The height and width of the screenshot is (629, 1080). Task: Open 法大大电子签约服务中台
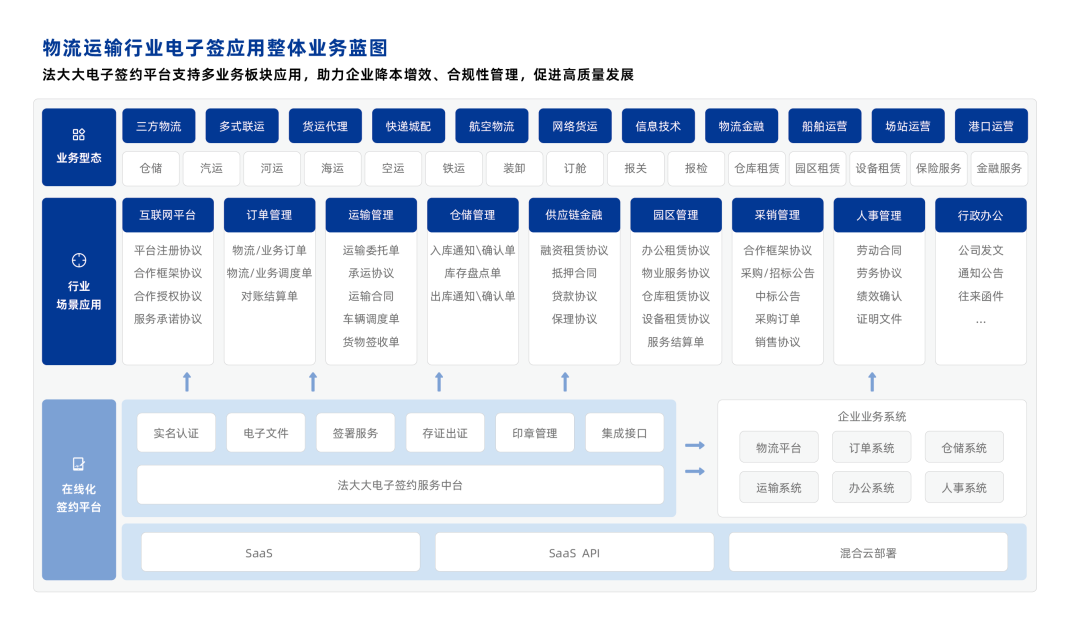click(400, 484)
